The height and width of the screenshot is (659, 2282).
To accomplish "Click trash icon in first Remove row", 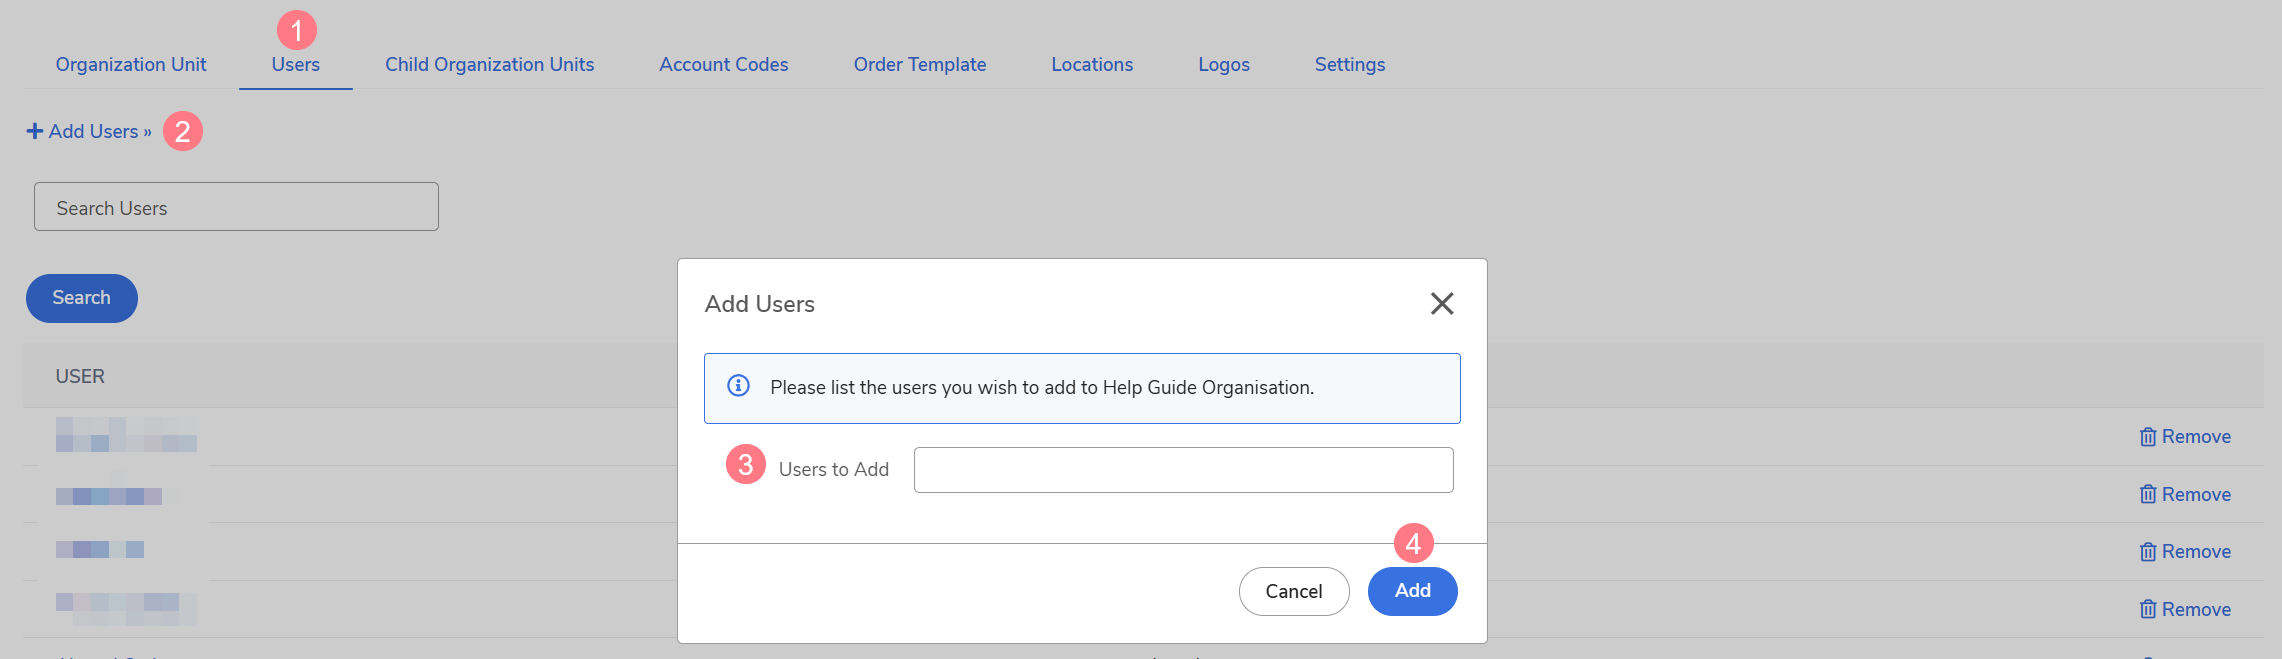I will (x=2147, y=437).
